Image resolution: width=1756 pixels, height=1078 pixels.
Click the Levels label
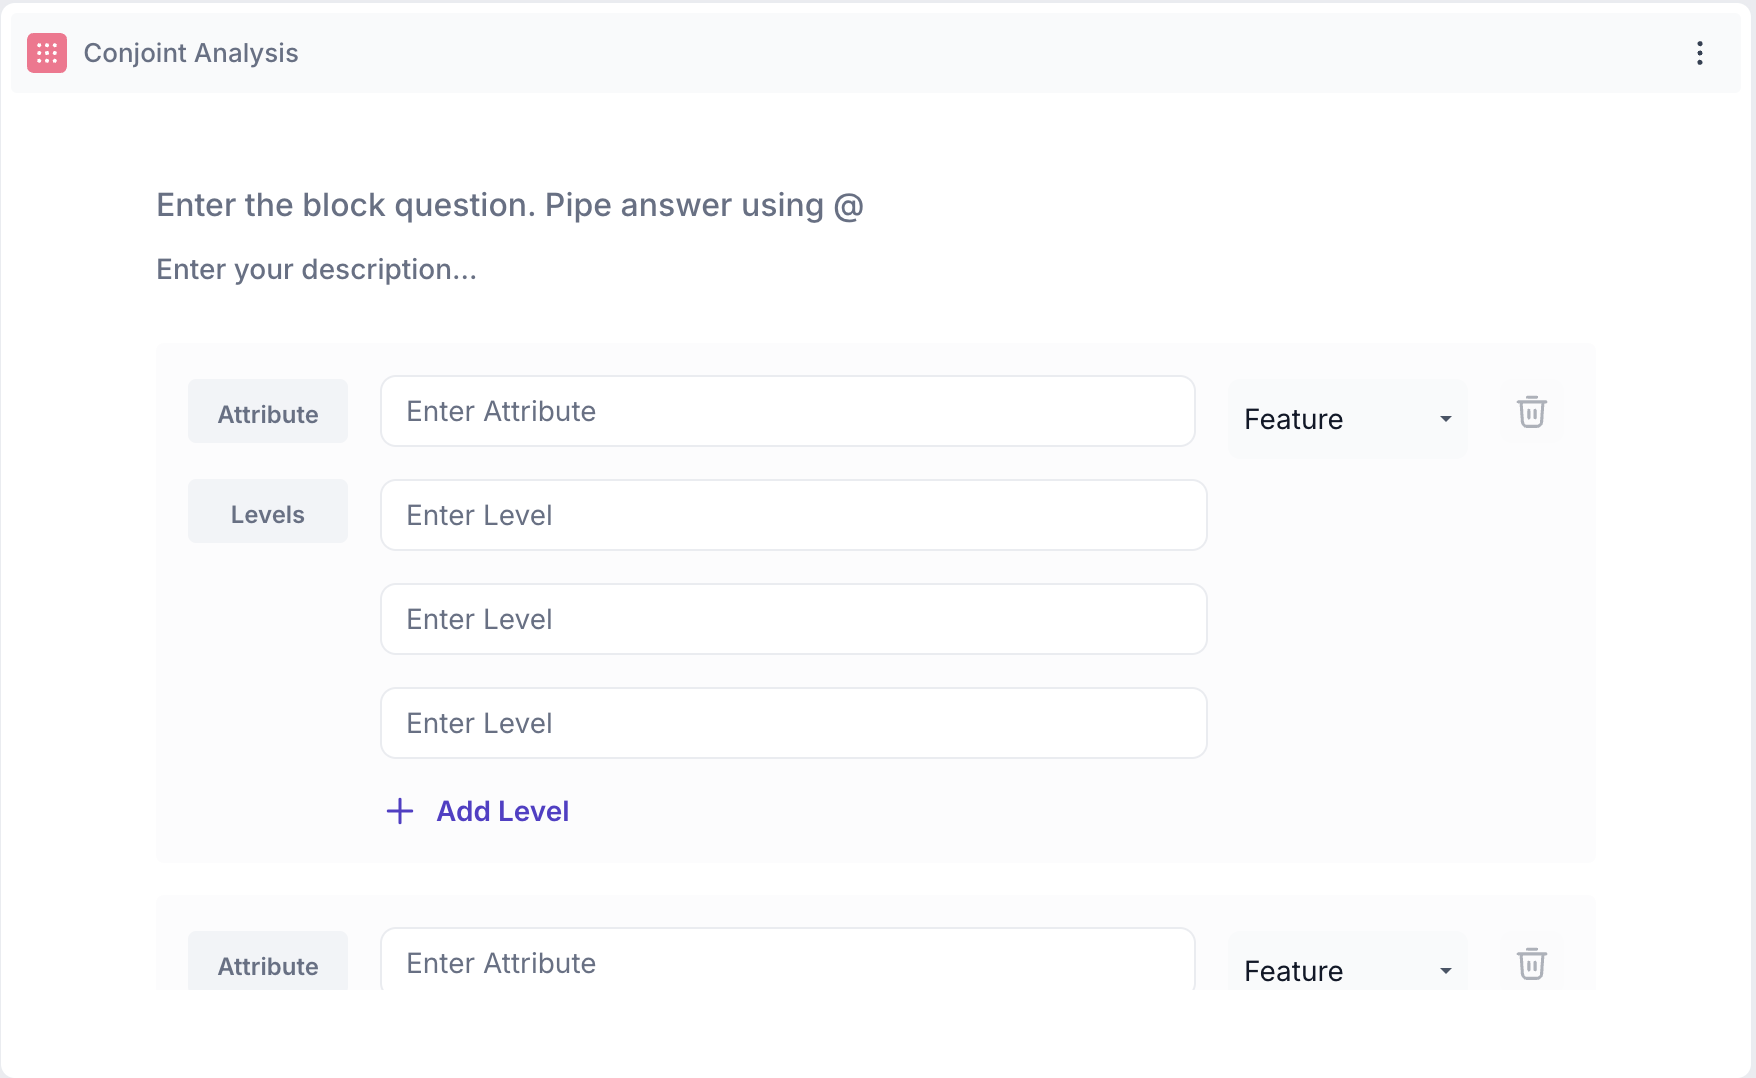[268, 512]
